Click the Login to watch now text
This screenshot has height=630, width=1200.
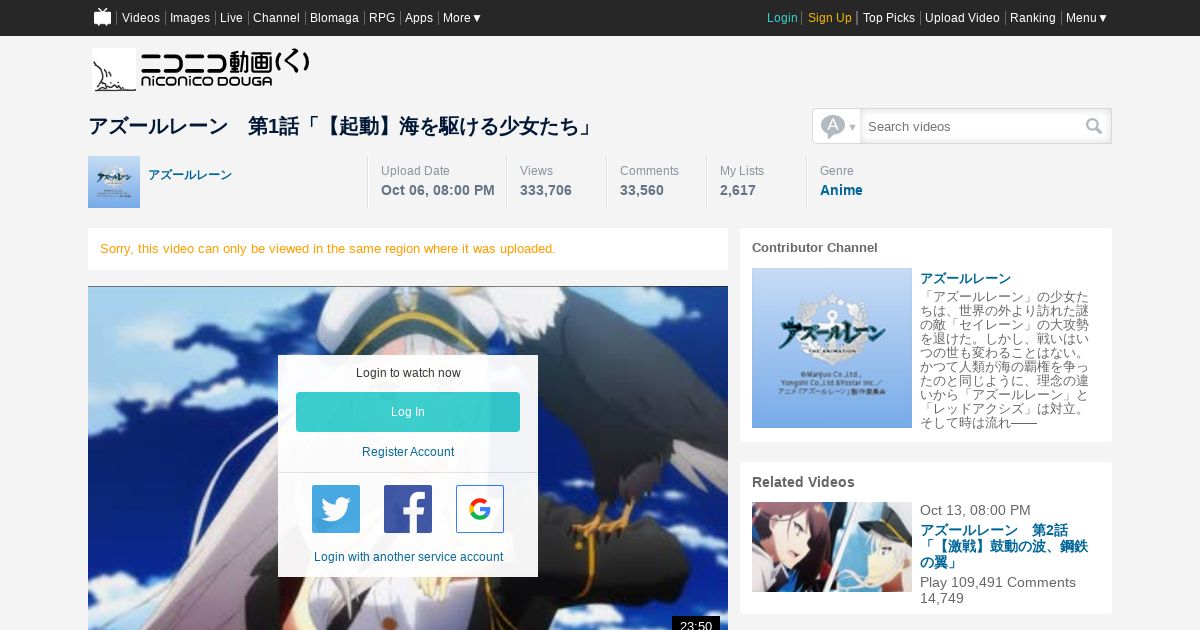click(x=408, y=373)
